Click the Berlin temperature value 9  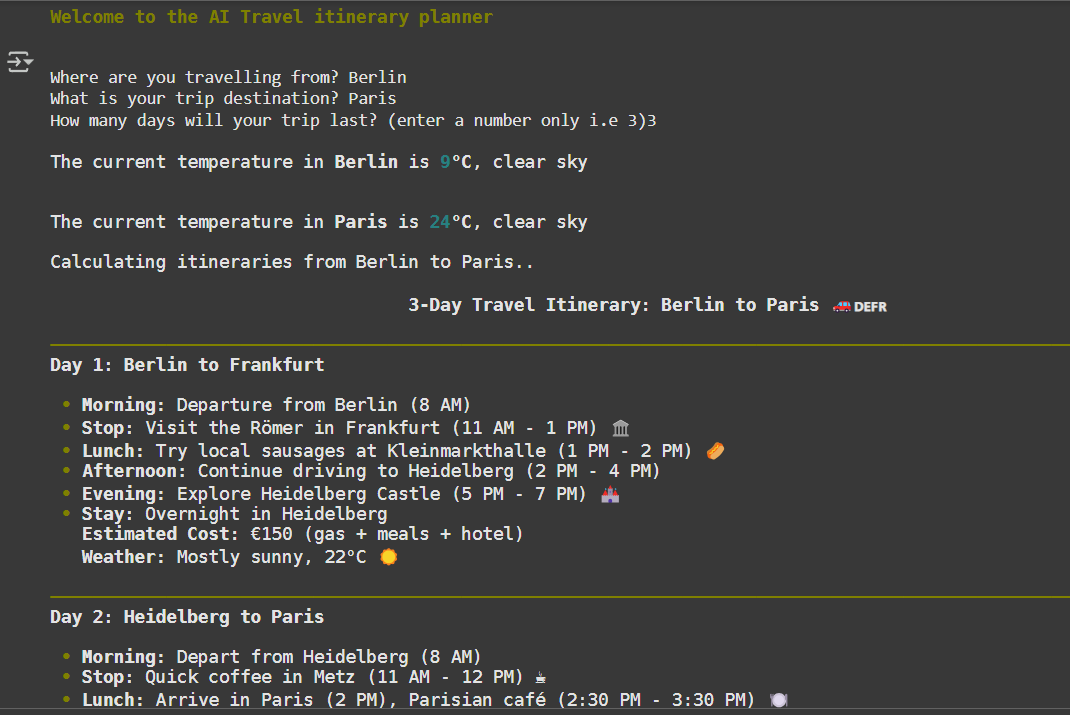(445, 162)
